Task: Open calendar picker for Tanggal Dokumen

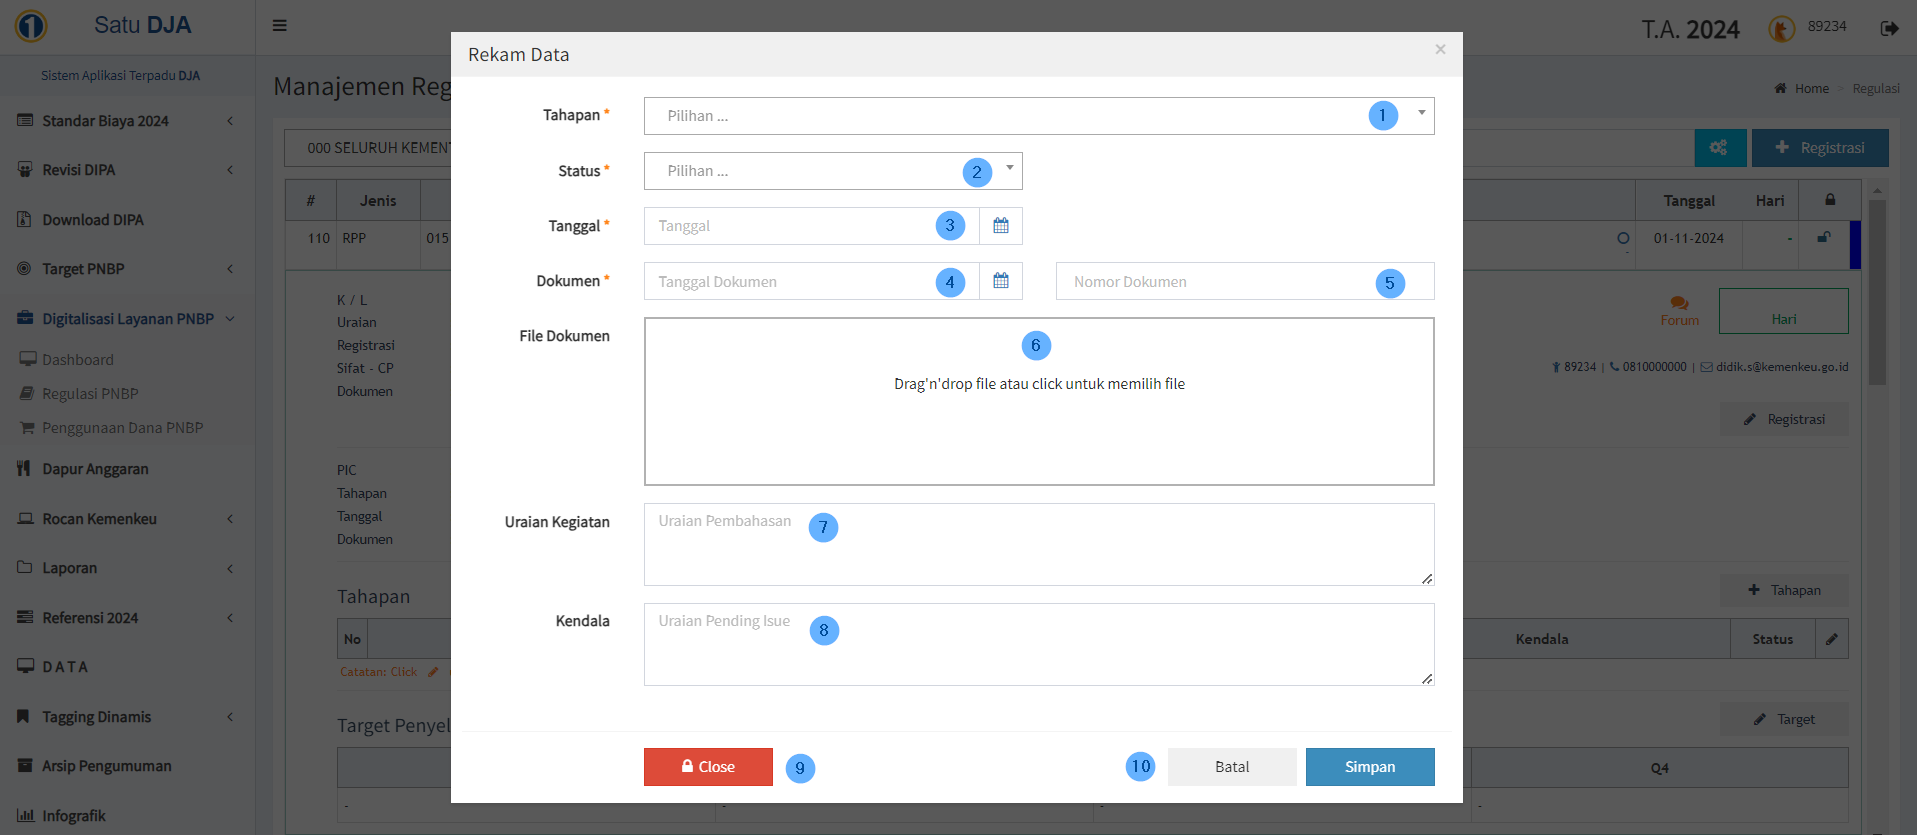Action: [x=1000, y=281]
